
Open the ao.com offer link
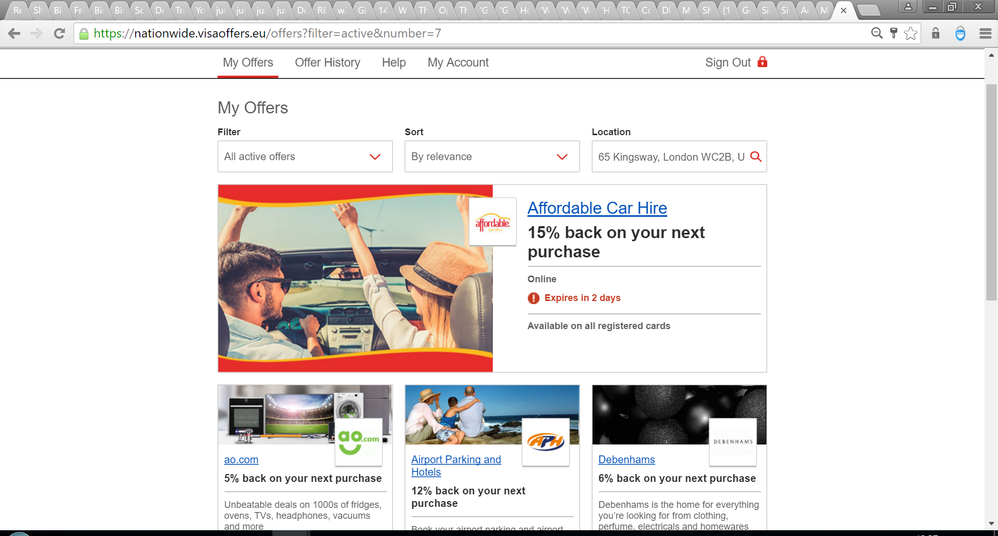click(x=241, y=460)
